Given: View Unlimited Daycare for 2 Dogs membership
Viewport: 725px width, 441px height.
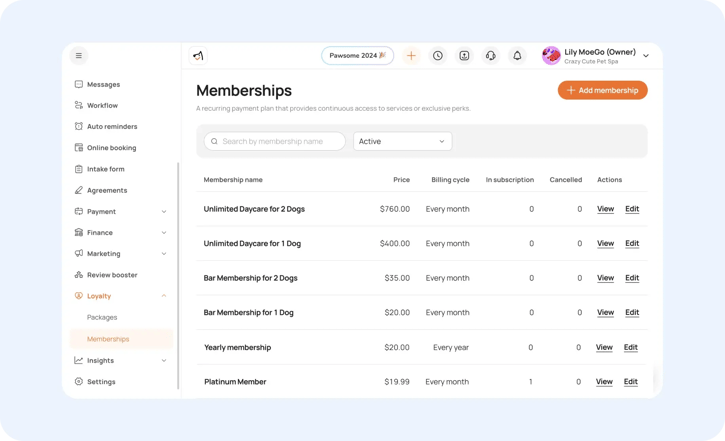Looking at the screenshot, I should [605, 209].
